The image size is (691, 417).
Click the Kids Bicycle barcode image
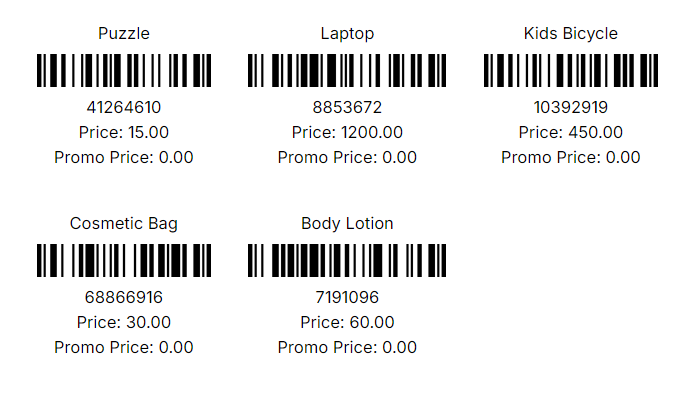click(x=571, y=71)
